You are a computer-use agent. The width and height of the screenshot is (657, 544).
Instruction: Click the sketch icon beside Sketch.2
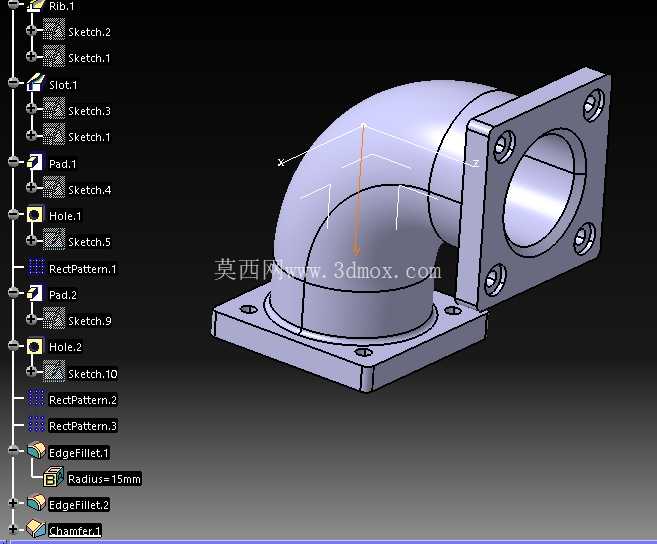54,30
